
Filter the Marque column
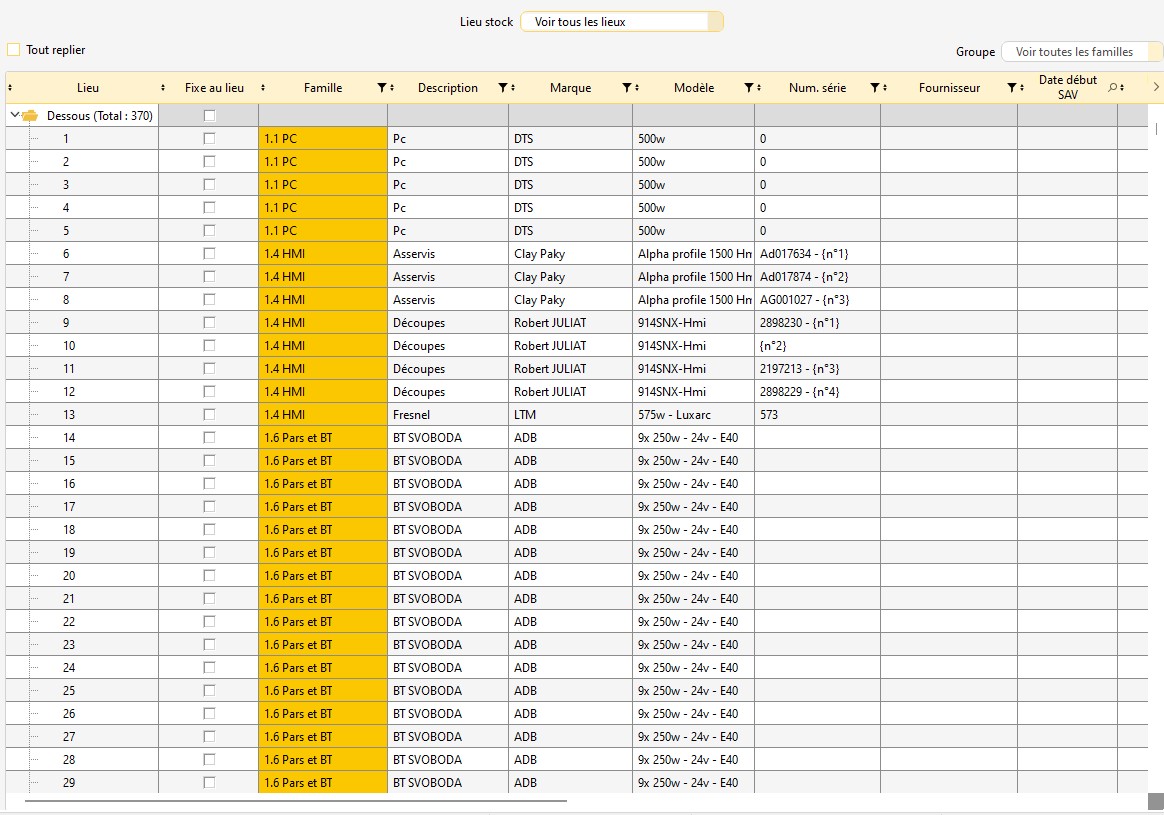(625, 88)
